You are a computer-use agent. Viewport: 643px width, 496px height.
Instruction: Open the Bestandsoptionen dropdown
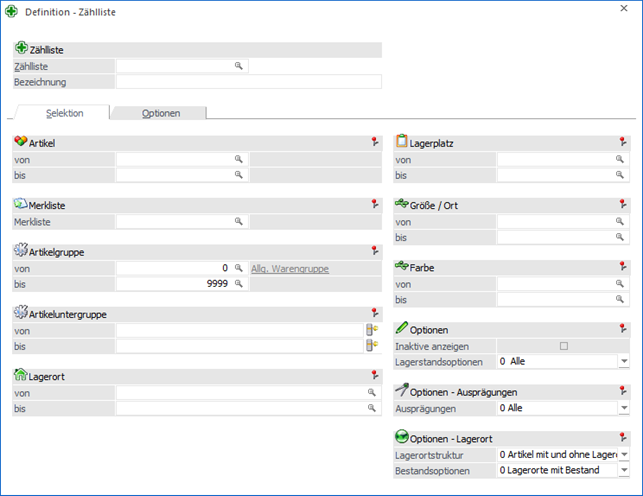coord(623,471)
